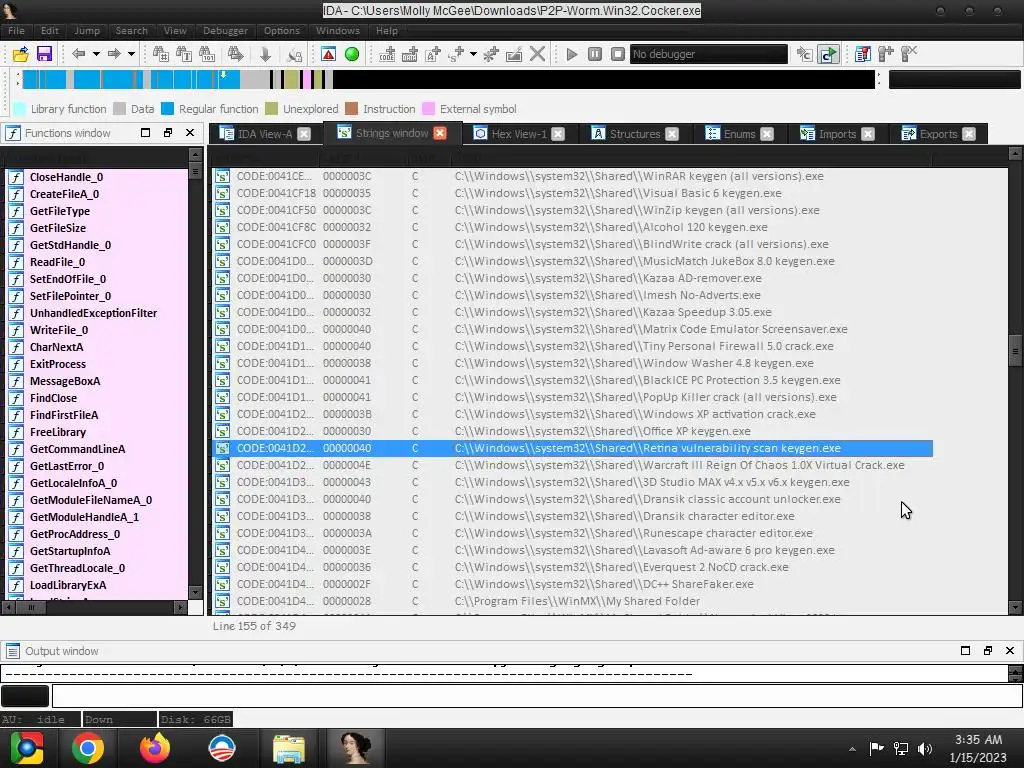
Task: Close the Strings window tab
Action: click(x=440, y=133)
